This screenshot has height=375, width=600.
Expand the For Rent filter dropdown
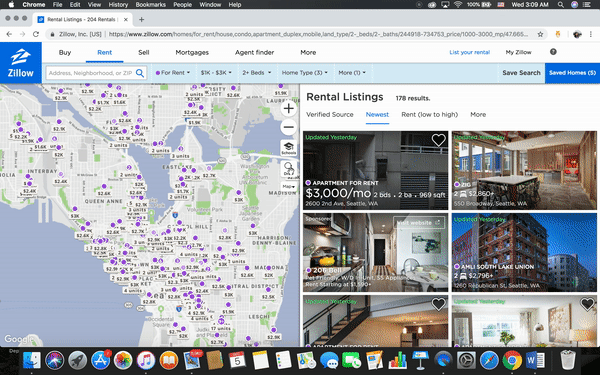coord(173,73)
